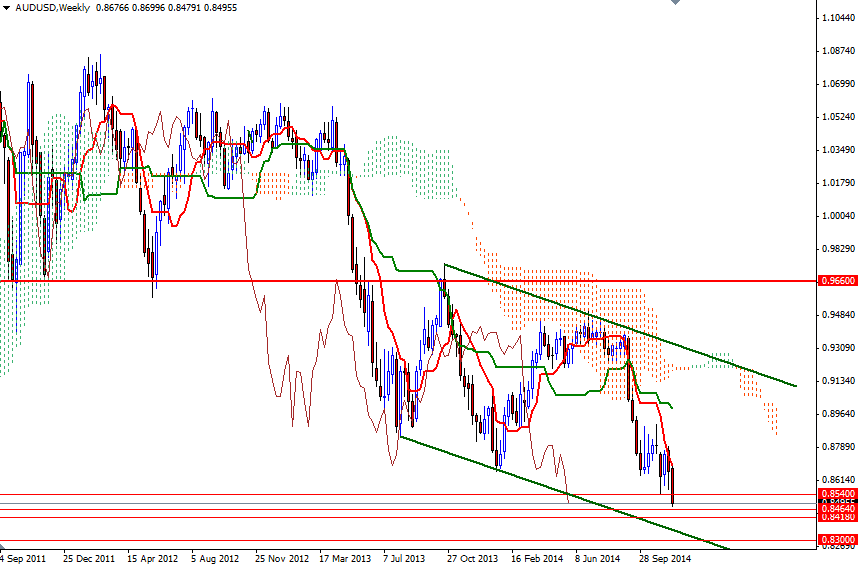Click the 1.00040 price scale value
The image size is (858, 566).
pos(838,215)
